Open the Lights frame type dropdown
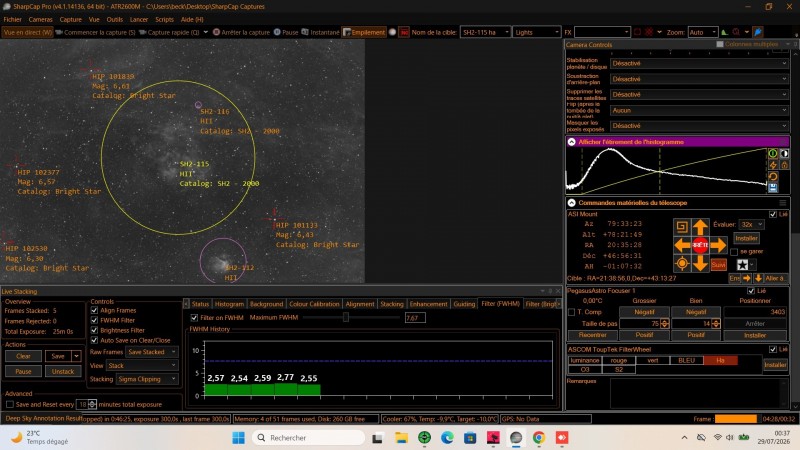Screen dimensions: 800x450 pos(537,32)
